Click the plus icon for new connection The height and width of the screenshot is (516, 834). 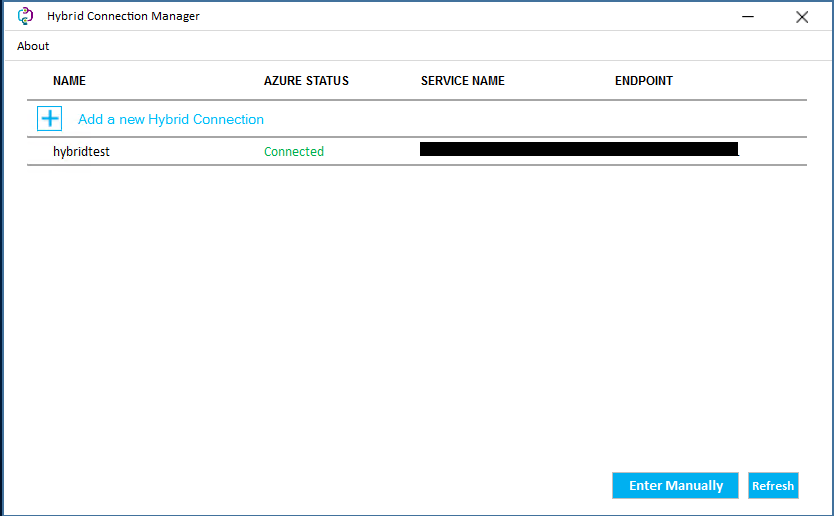49,119
